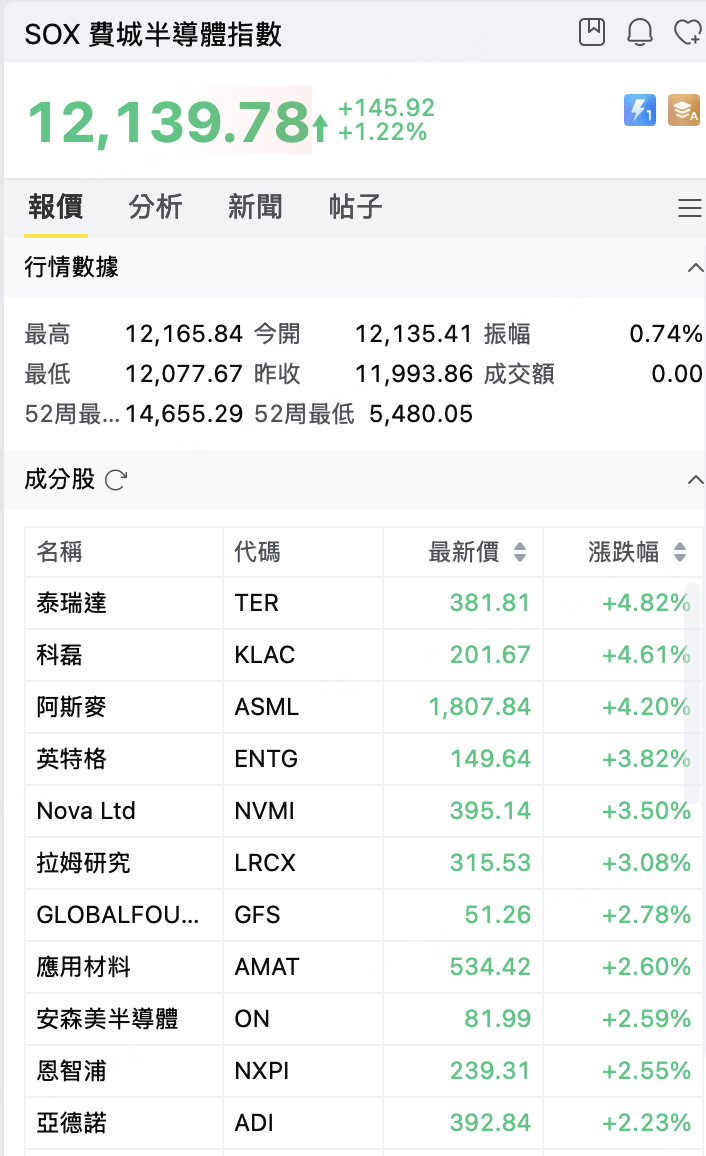The height and width of the screenshot is (1156, 706).
Task: Click the blue lightning quick-trade icon
Action: [x=640, y=111]
